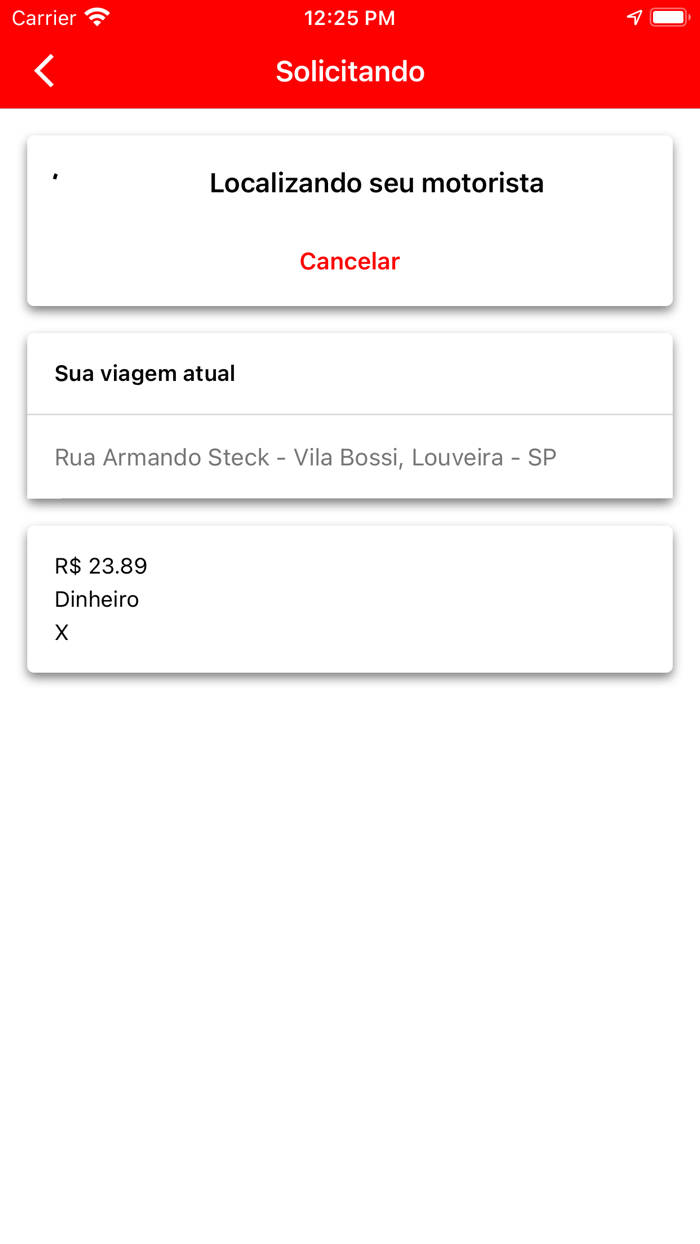Tap the 12:25 PM clock in the status bar

349,17
